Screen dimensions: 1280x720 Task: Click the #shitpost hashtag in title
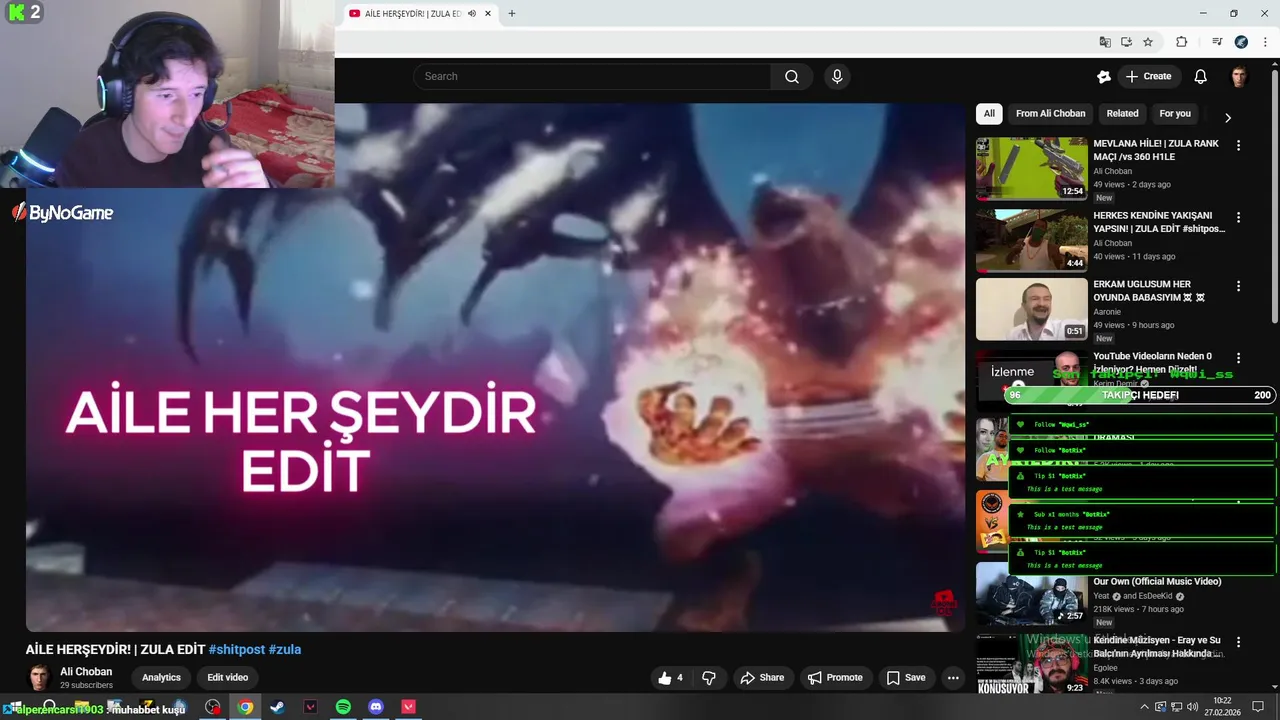pos(237,650)
